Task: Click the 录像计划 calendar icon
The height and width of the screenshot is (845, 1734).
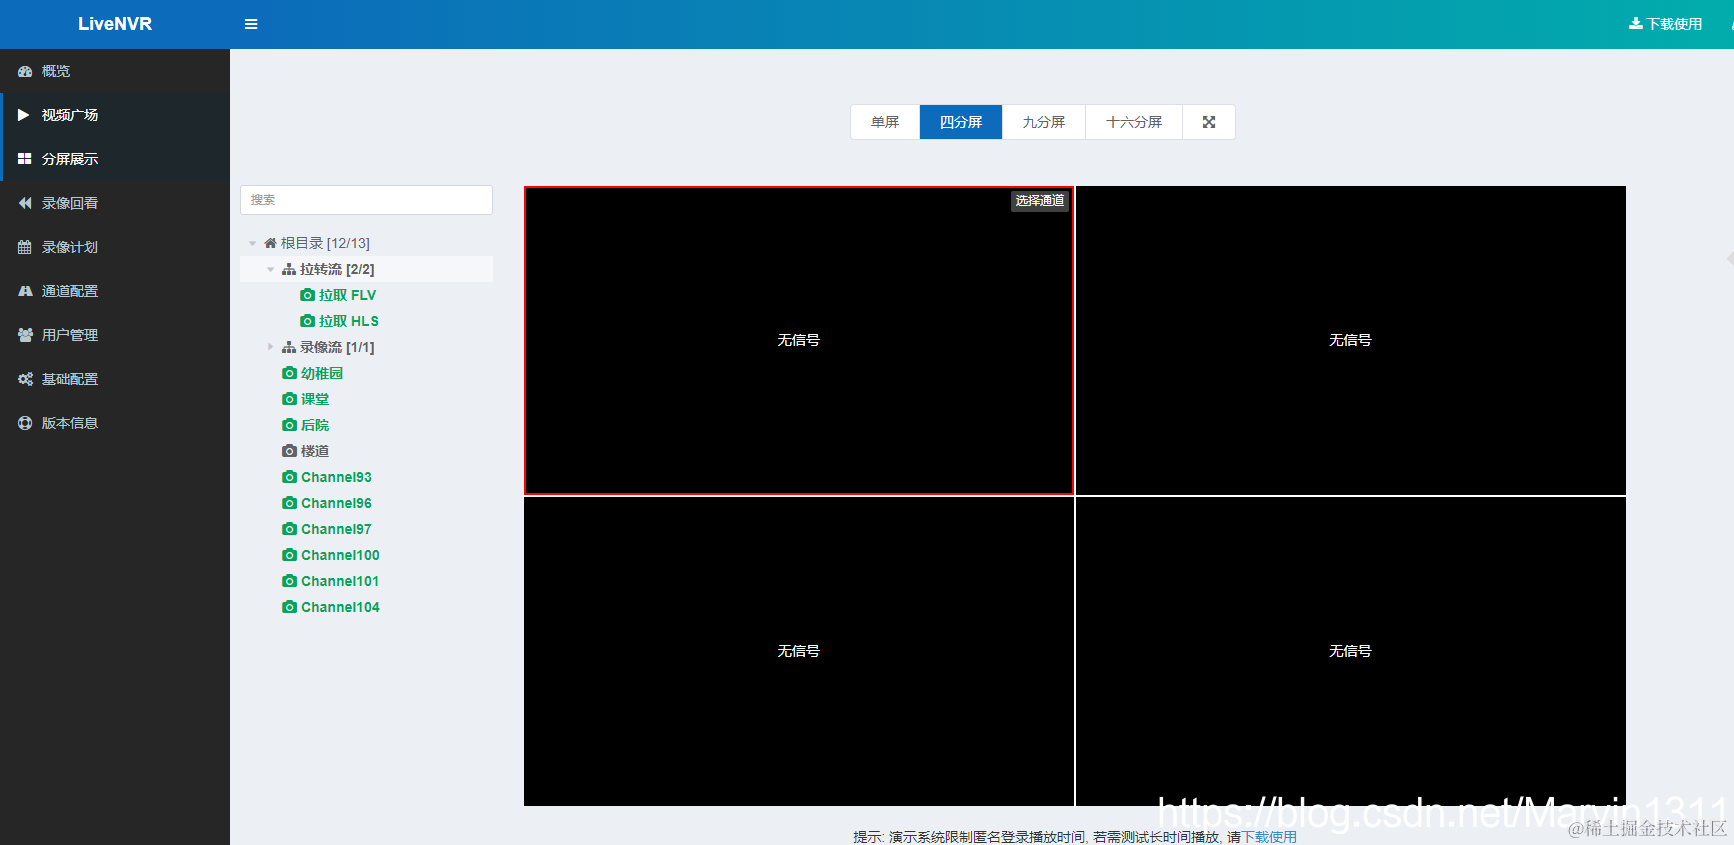Action: 25,247
